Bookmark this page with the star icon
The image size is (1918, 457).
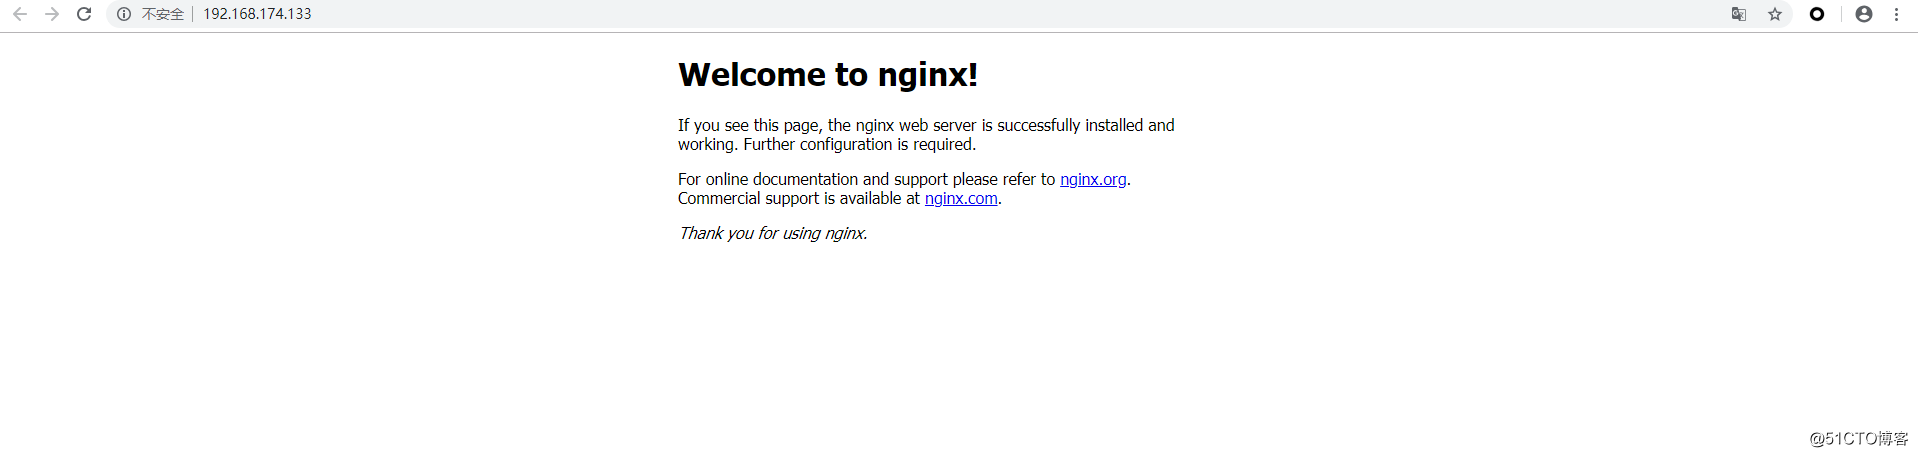1775,14
